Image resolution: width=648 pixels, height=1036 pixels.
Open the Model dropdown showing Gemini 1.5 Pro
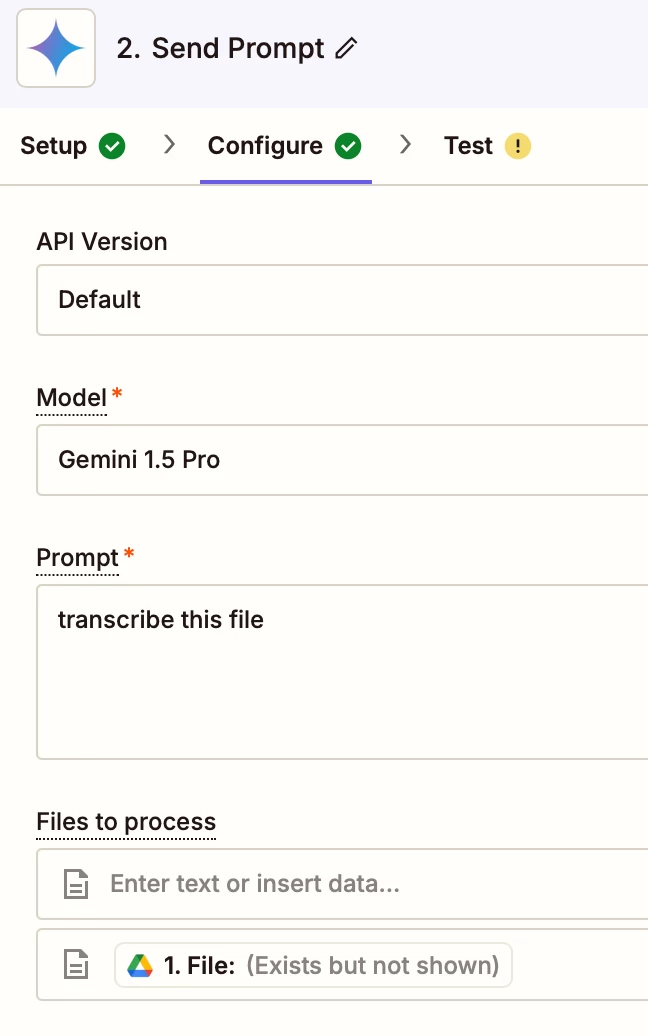(x=342, y=460)
